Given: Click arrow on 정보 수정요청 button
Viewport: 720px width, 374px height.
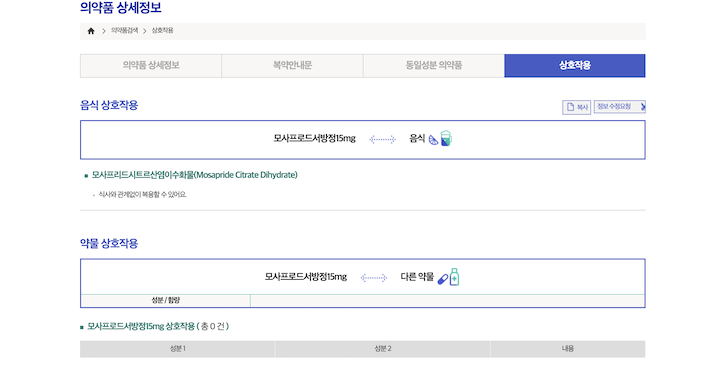Looking at the screenshot, I should 643,107.
